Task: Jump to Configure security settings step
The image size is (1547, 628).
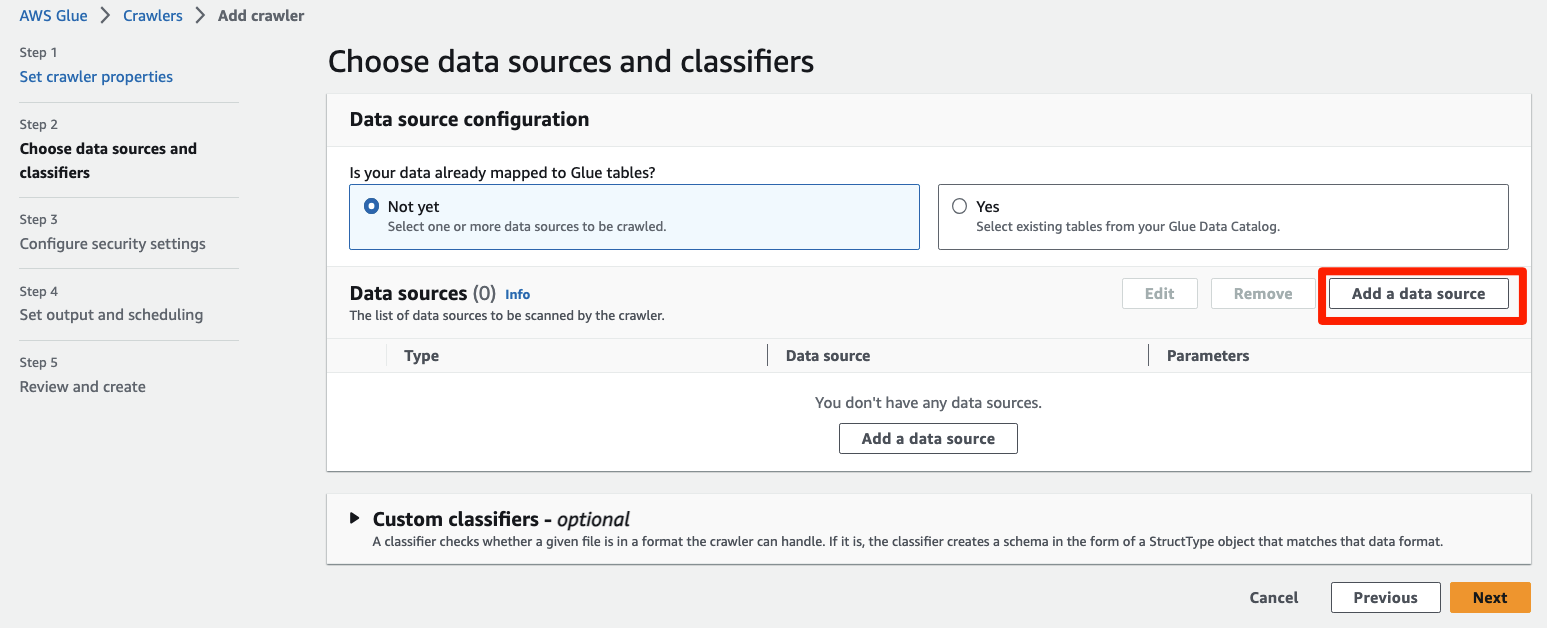Action: click(112, 244)
